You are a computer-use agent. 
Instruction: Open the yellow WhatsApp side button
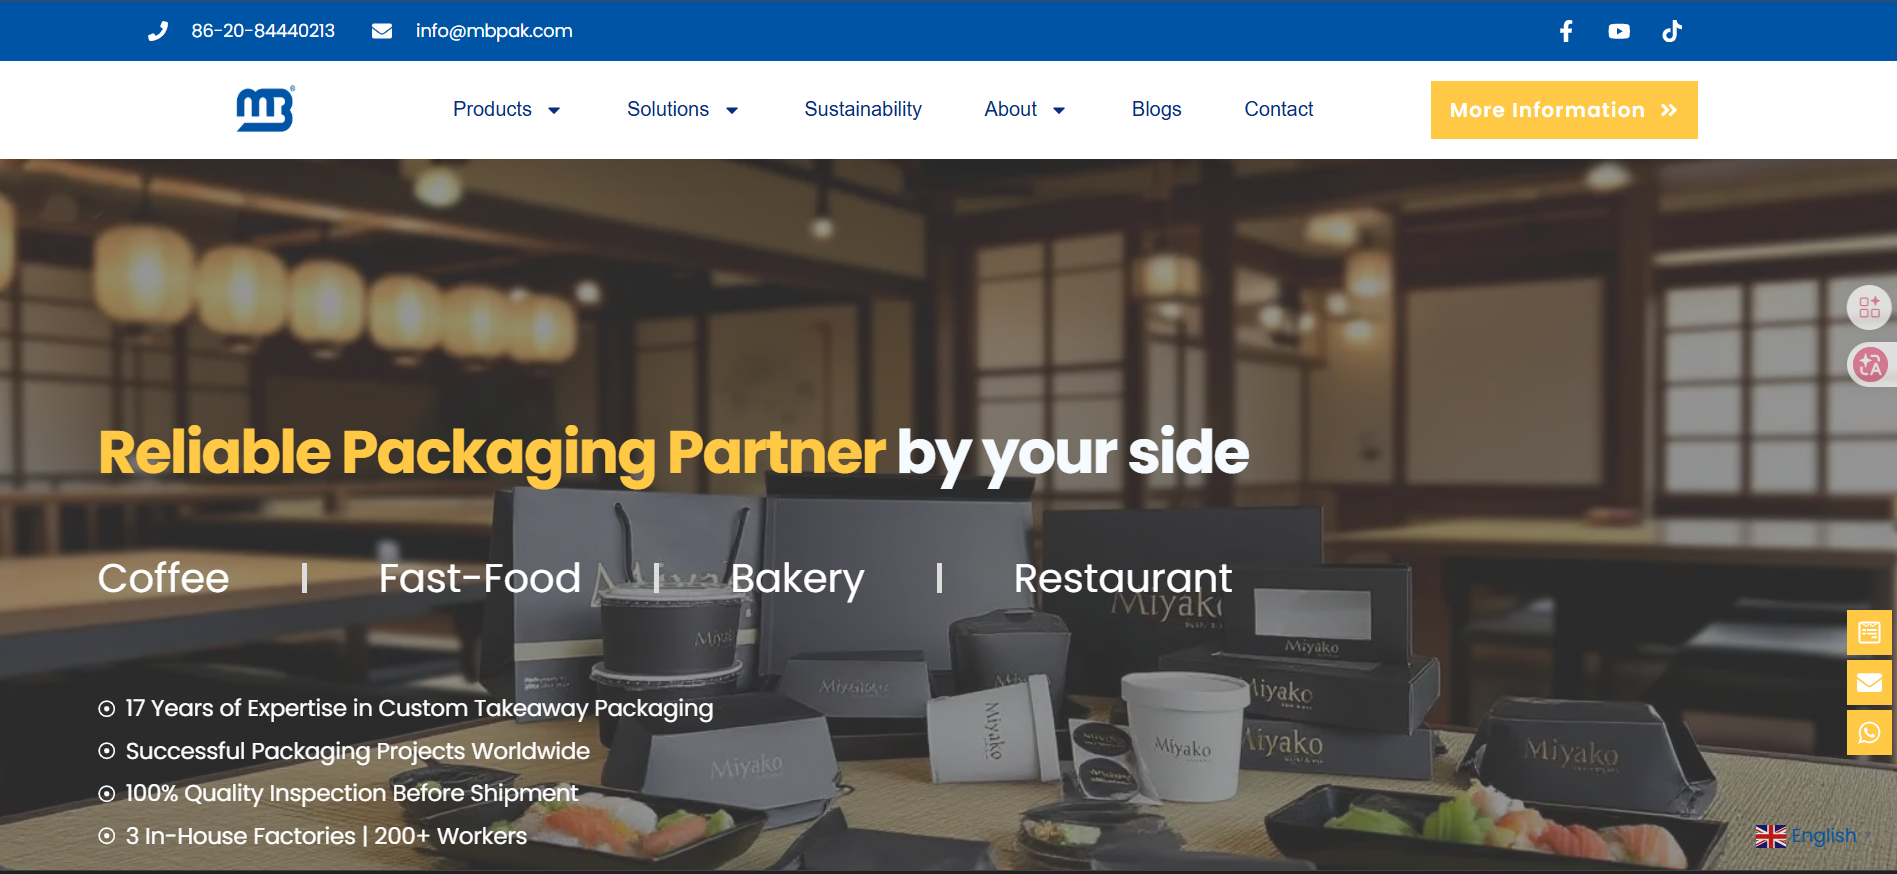click(1869, 733)
